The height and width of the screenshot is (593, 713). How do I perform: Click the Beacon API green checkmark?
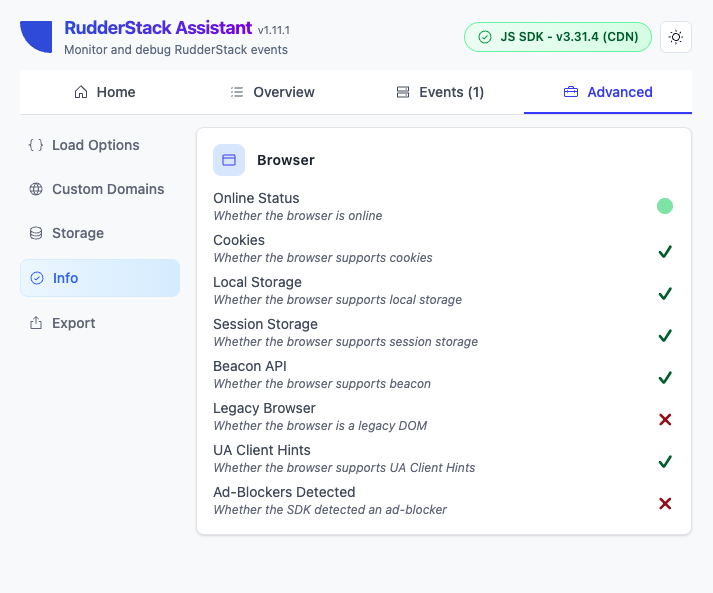tap(665, 377)
